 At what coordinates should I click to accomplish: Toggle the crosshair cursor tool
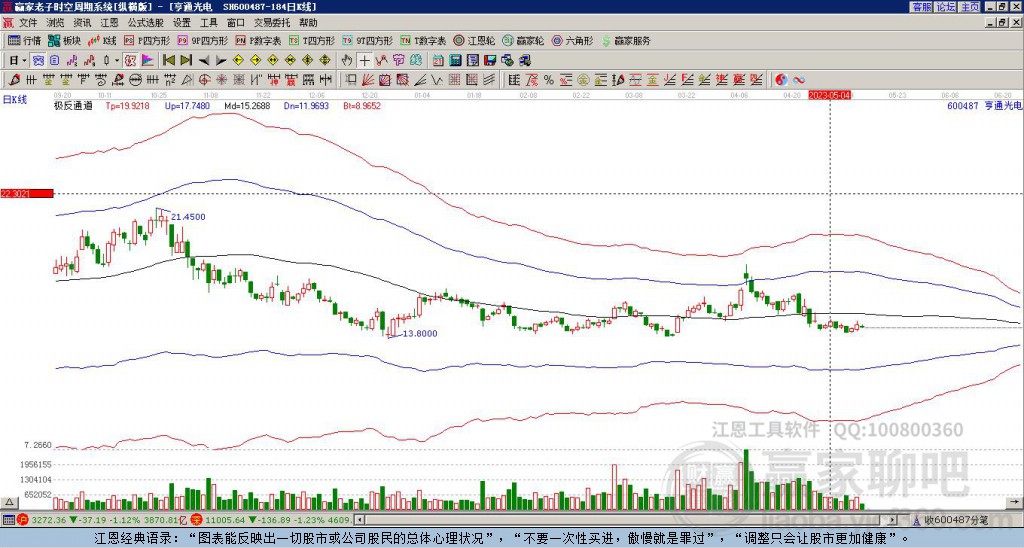point(364,61)
